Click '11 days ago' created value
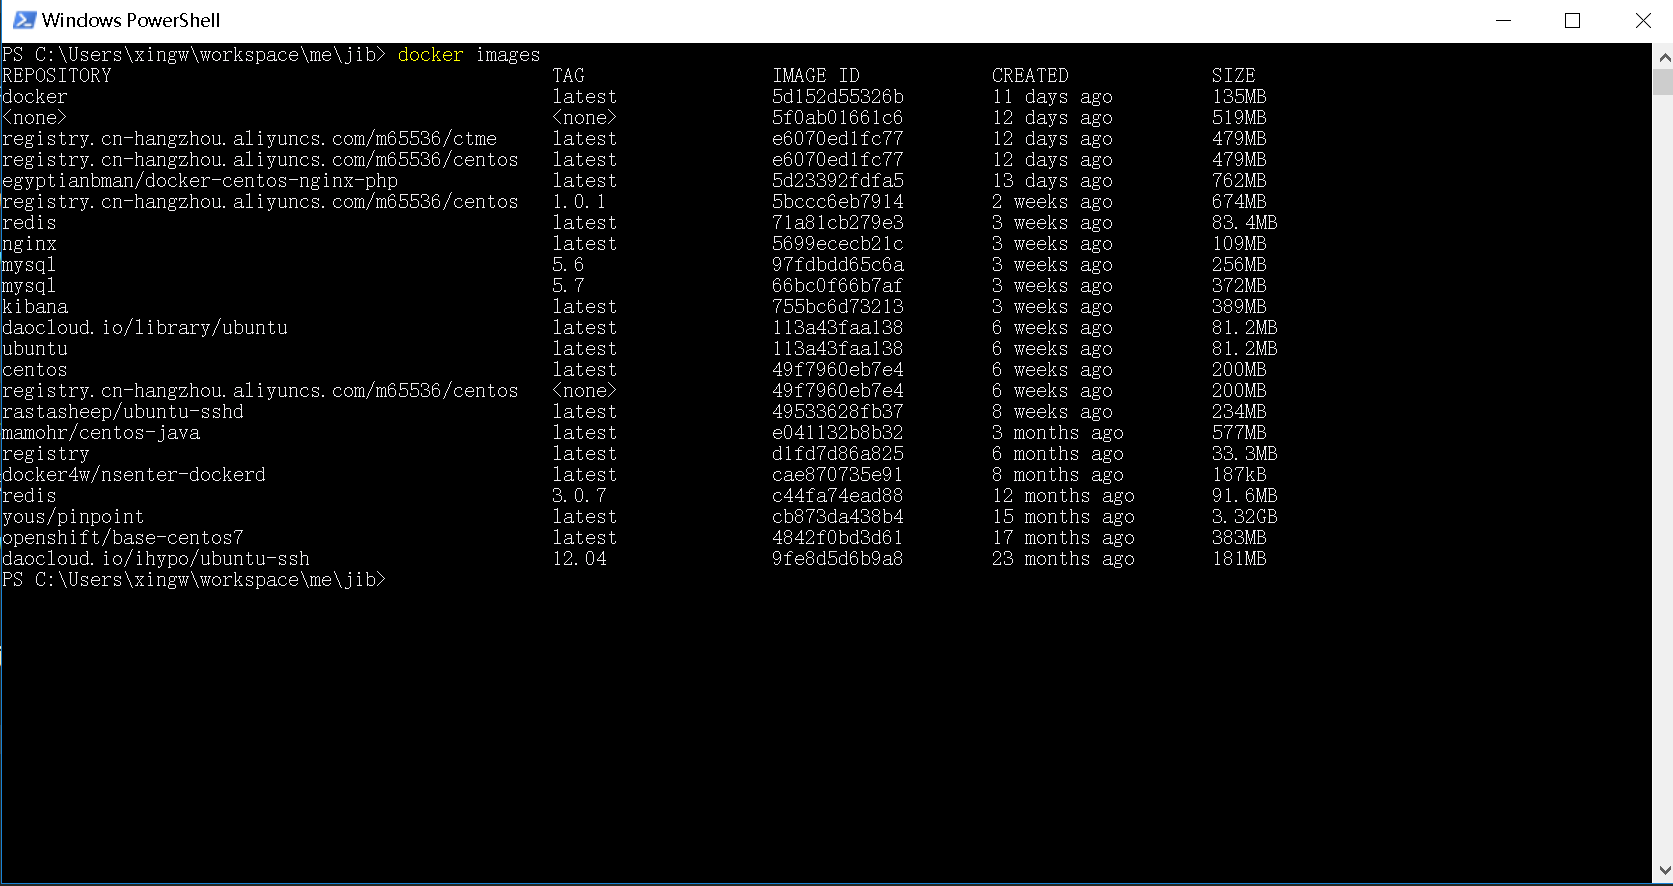 tap(1052, 97)
